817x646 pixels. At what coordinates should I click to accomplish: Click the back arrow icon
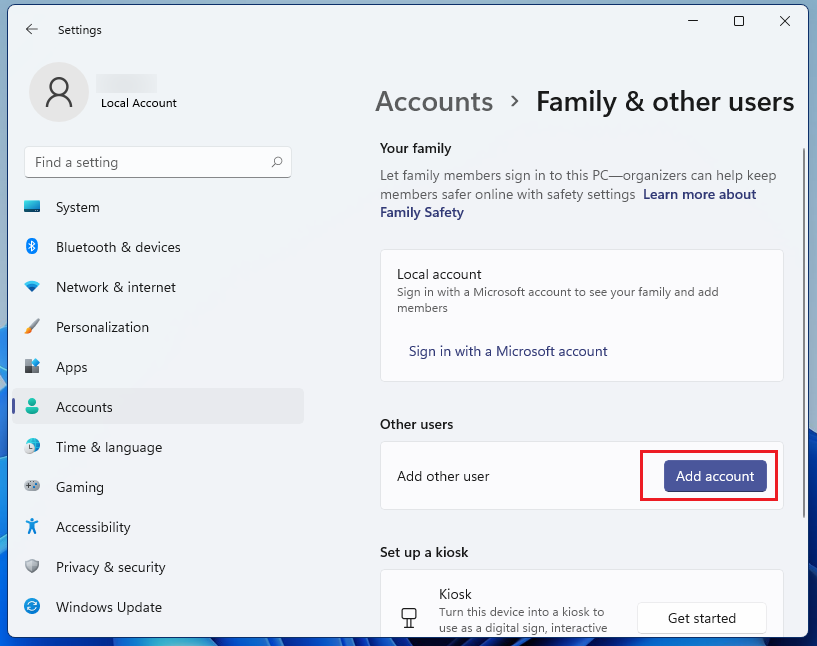point(32,29)
